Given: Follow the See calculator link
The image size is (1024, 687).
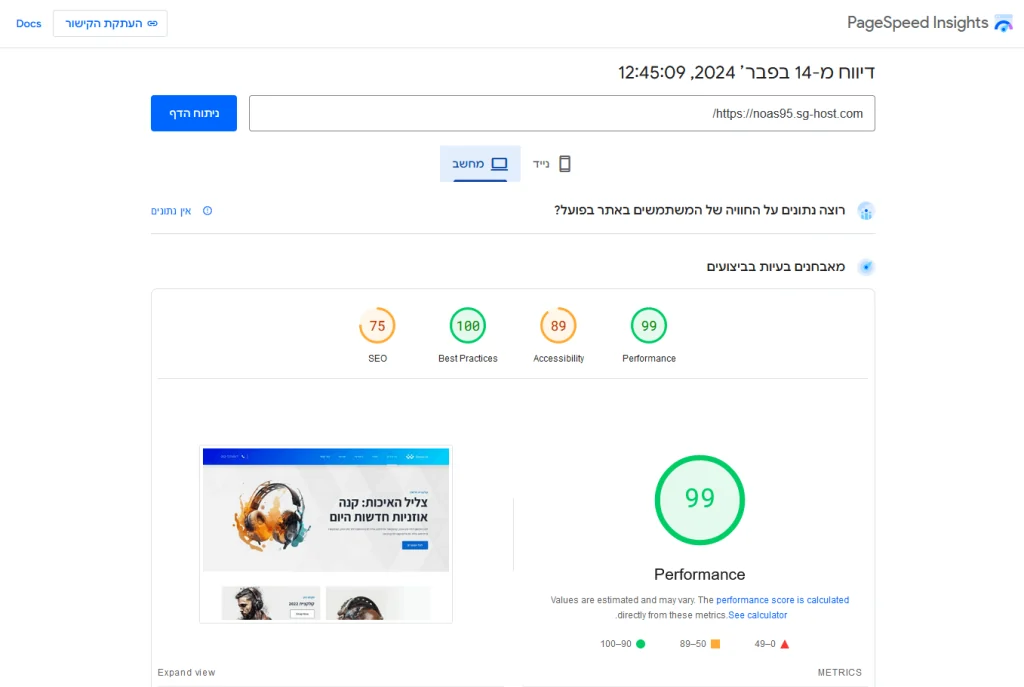Looking at the screenshot, I should click(x=758, y=615).
